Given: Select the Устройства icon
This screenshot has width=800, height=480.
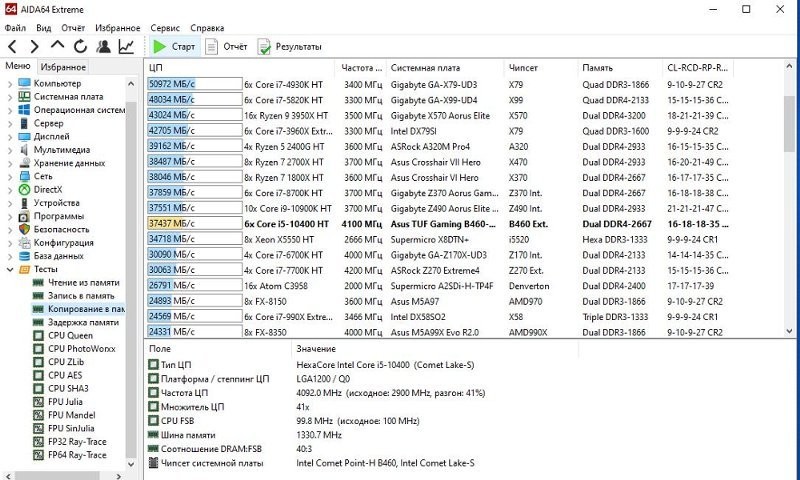Looking at the screenshot, I should [x=24, y=203].
